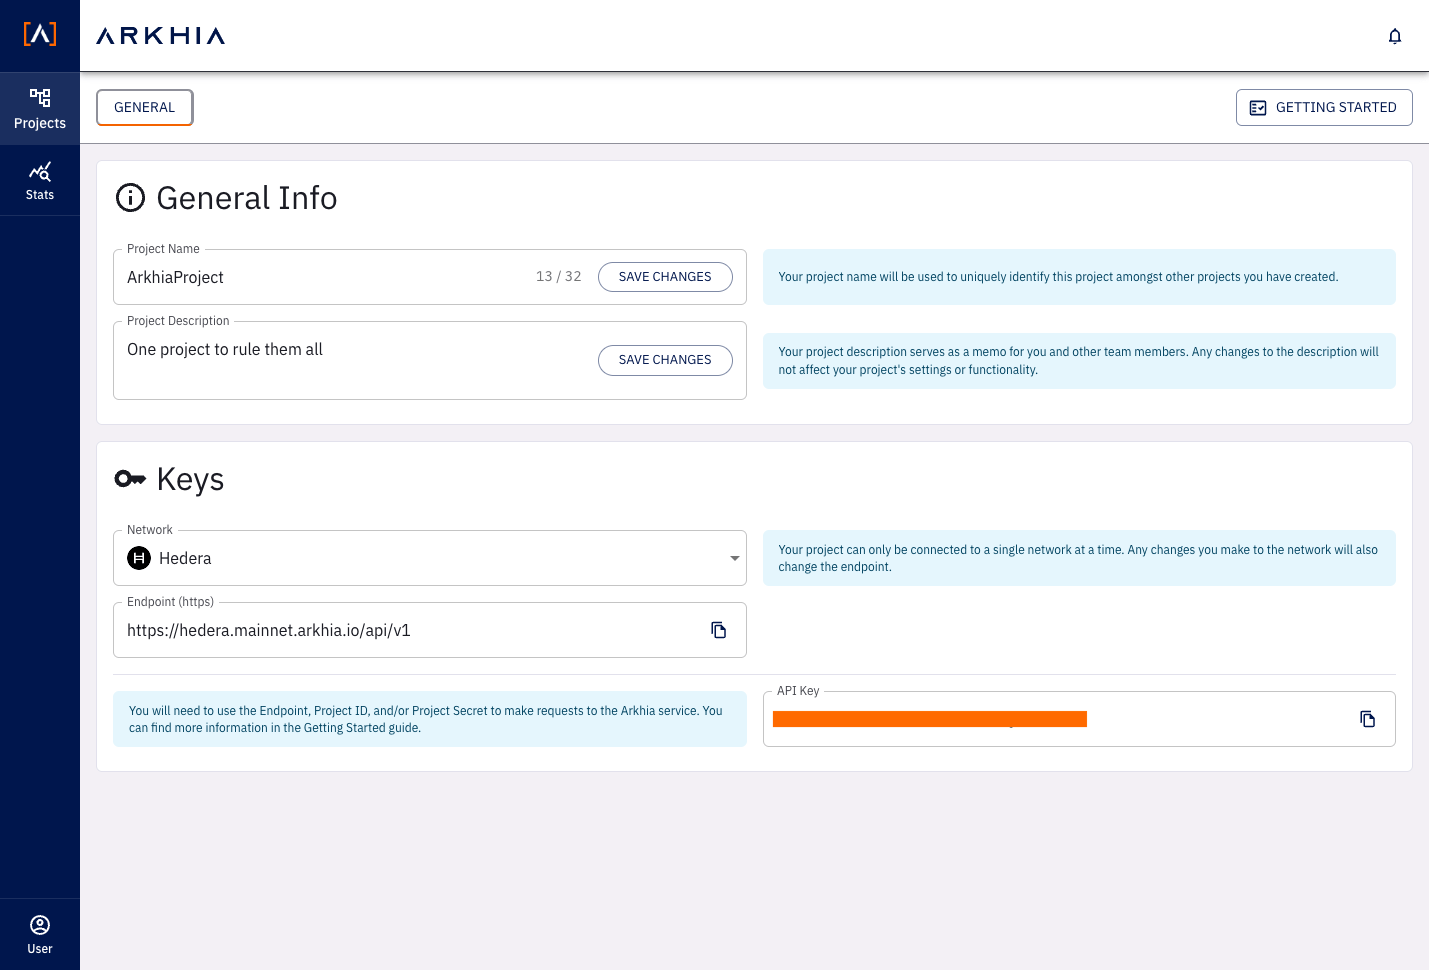Click the Hedera network logo icon

point(139,558)
